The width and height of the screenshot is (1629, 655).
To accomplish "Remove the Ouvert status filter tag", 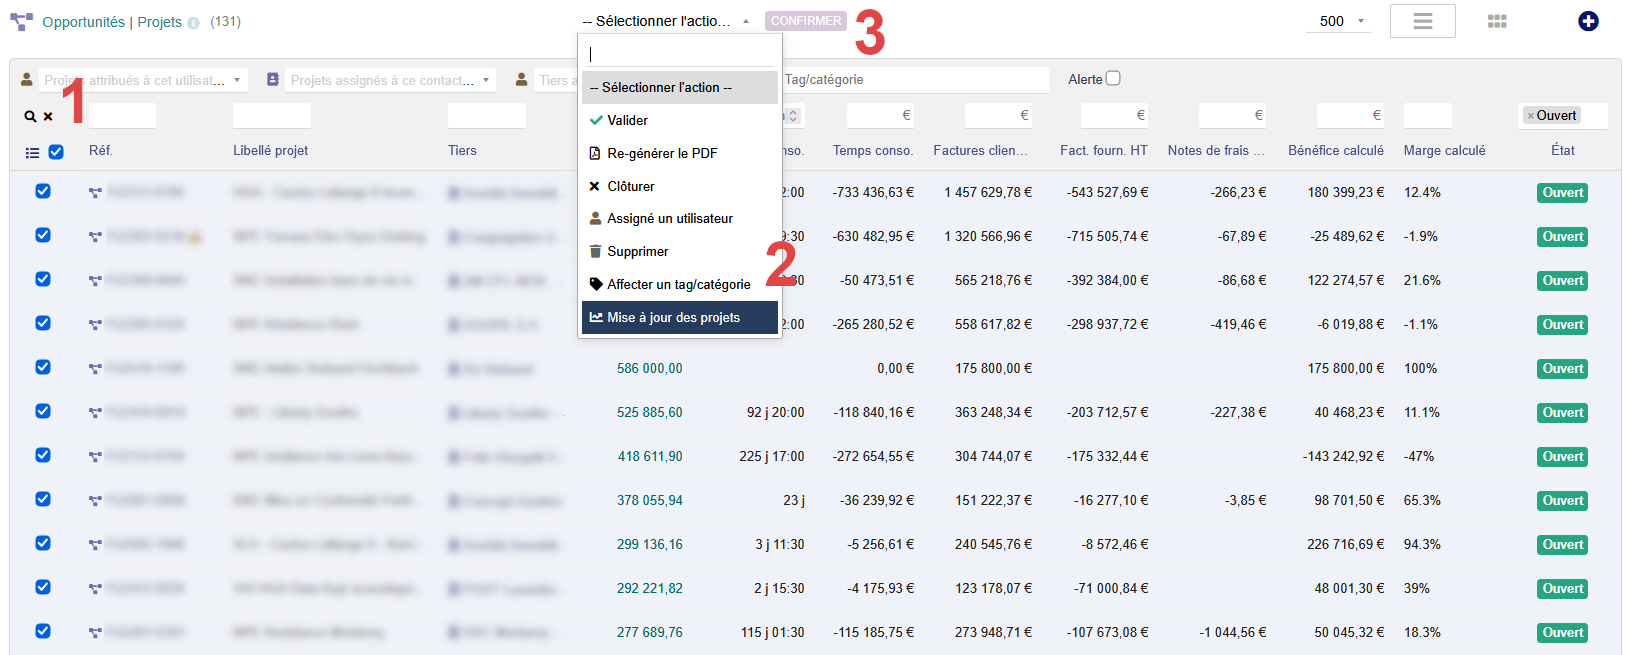I will [x=1530, y=116].
